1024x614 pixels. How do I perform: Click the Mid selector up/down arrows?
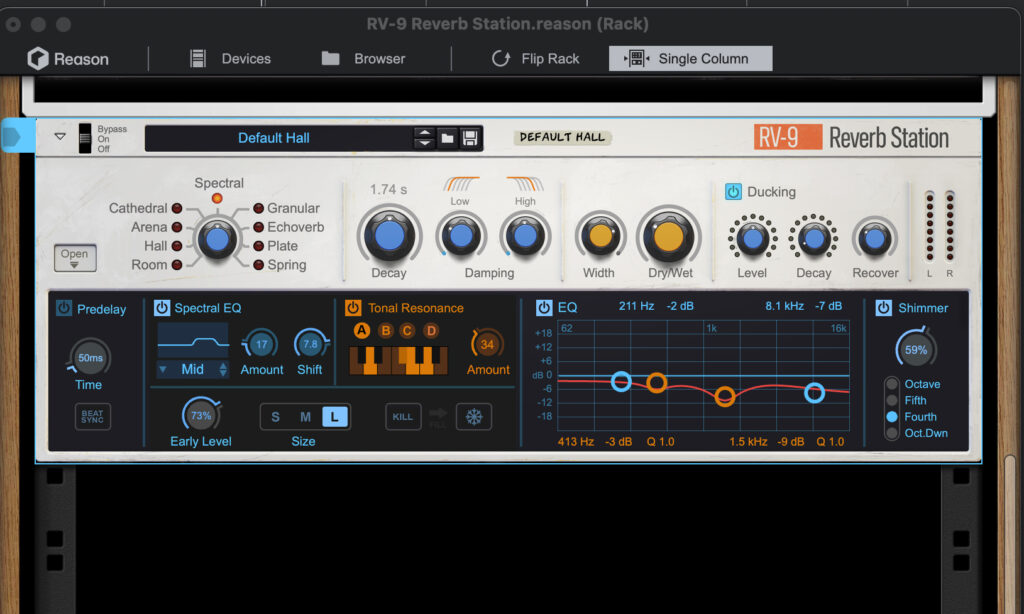pyautogui.click(x=223, y=369)
